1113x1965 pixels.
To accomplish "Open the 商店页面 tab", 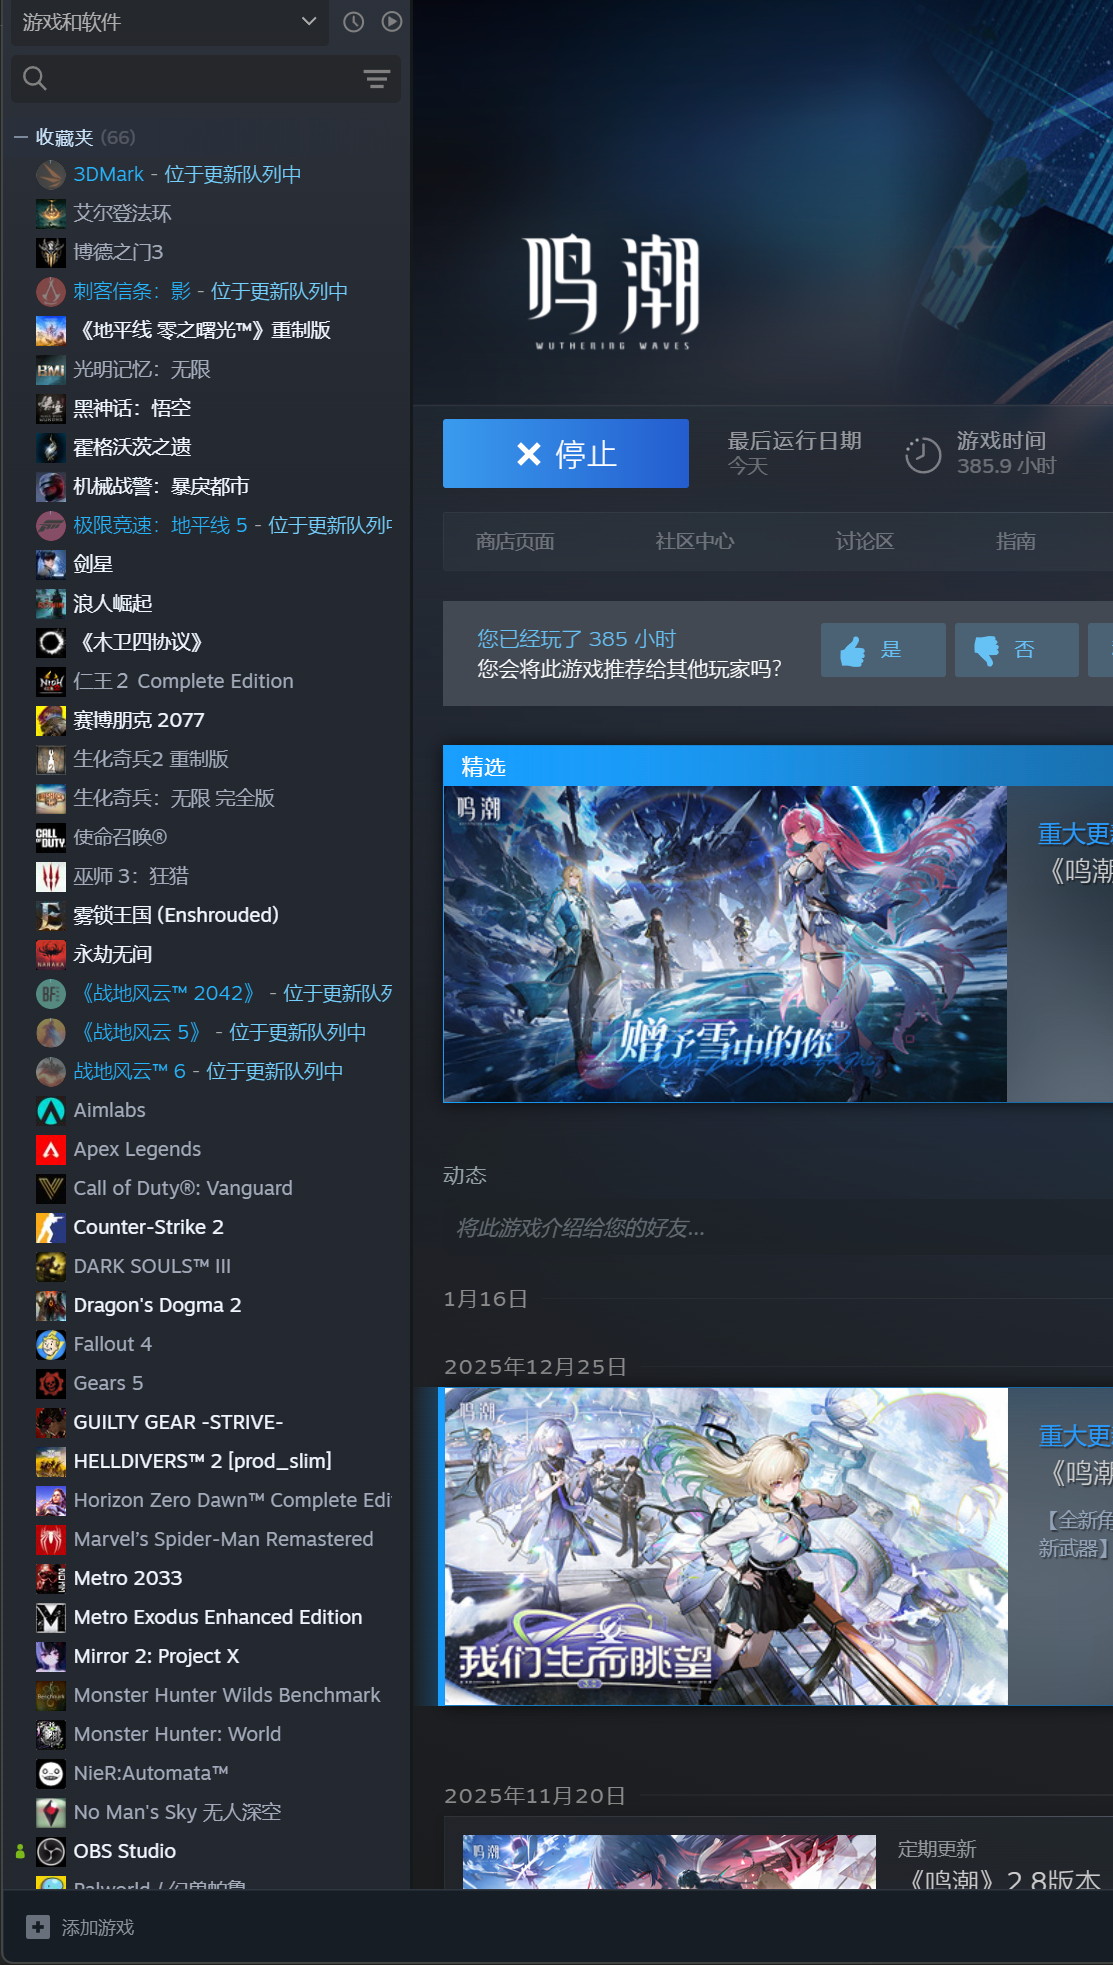I will pos(515,542).
